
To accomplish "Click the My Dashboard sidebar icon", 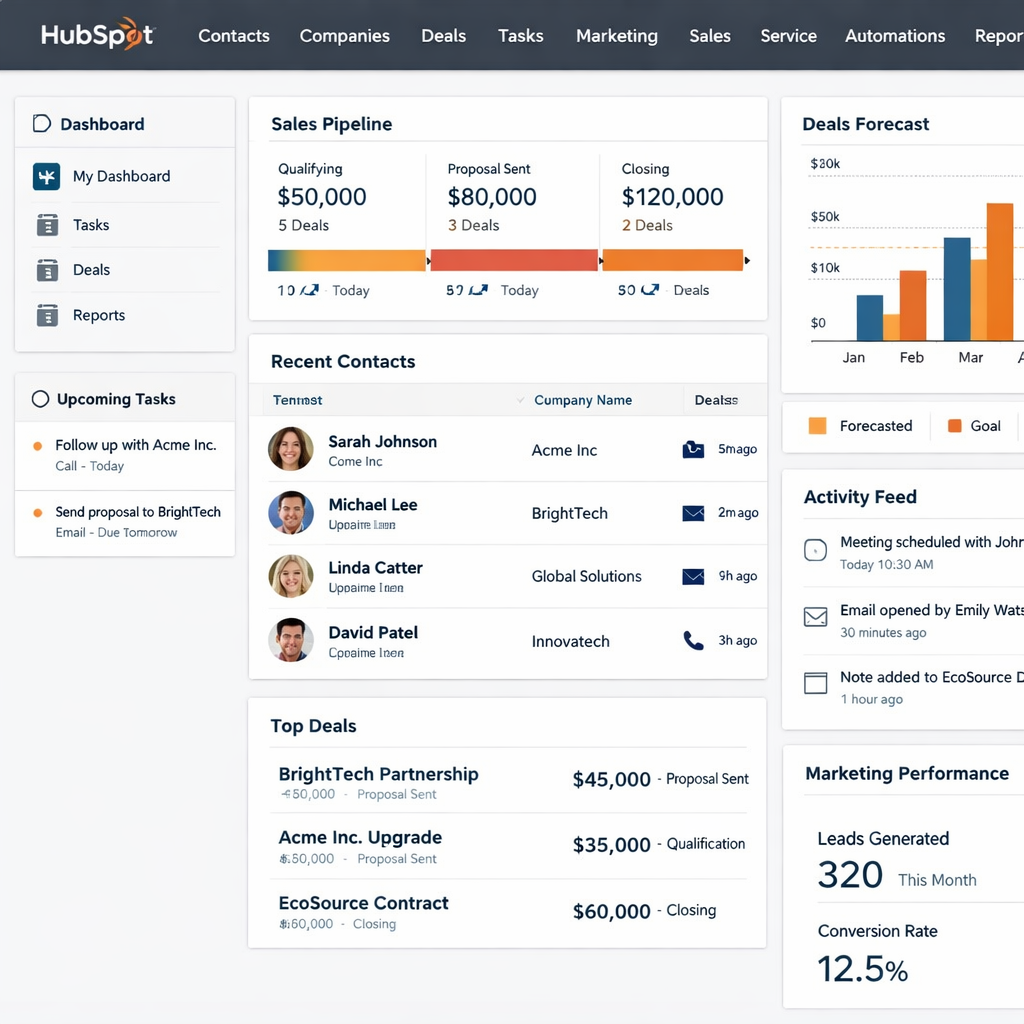I will point(46,176).
